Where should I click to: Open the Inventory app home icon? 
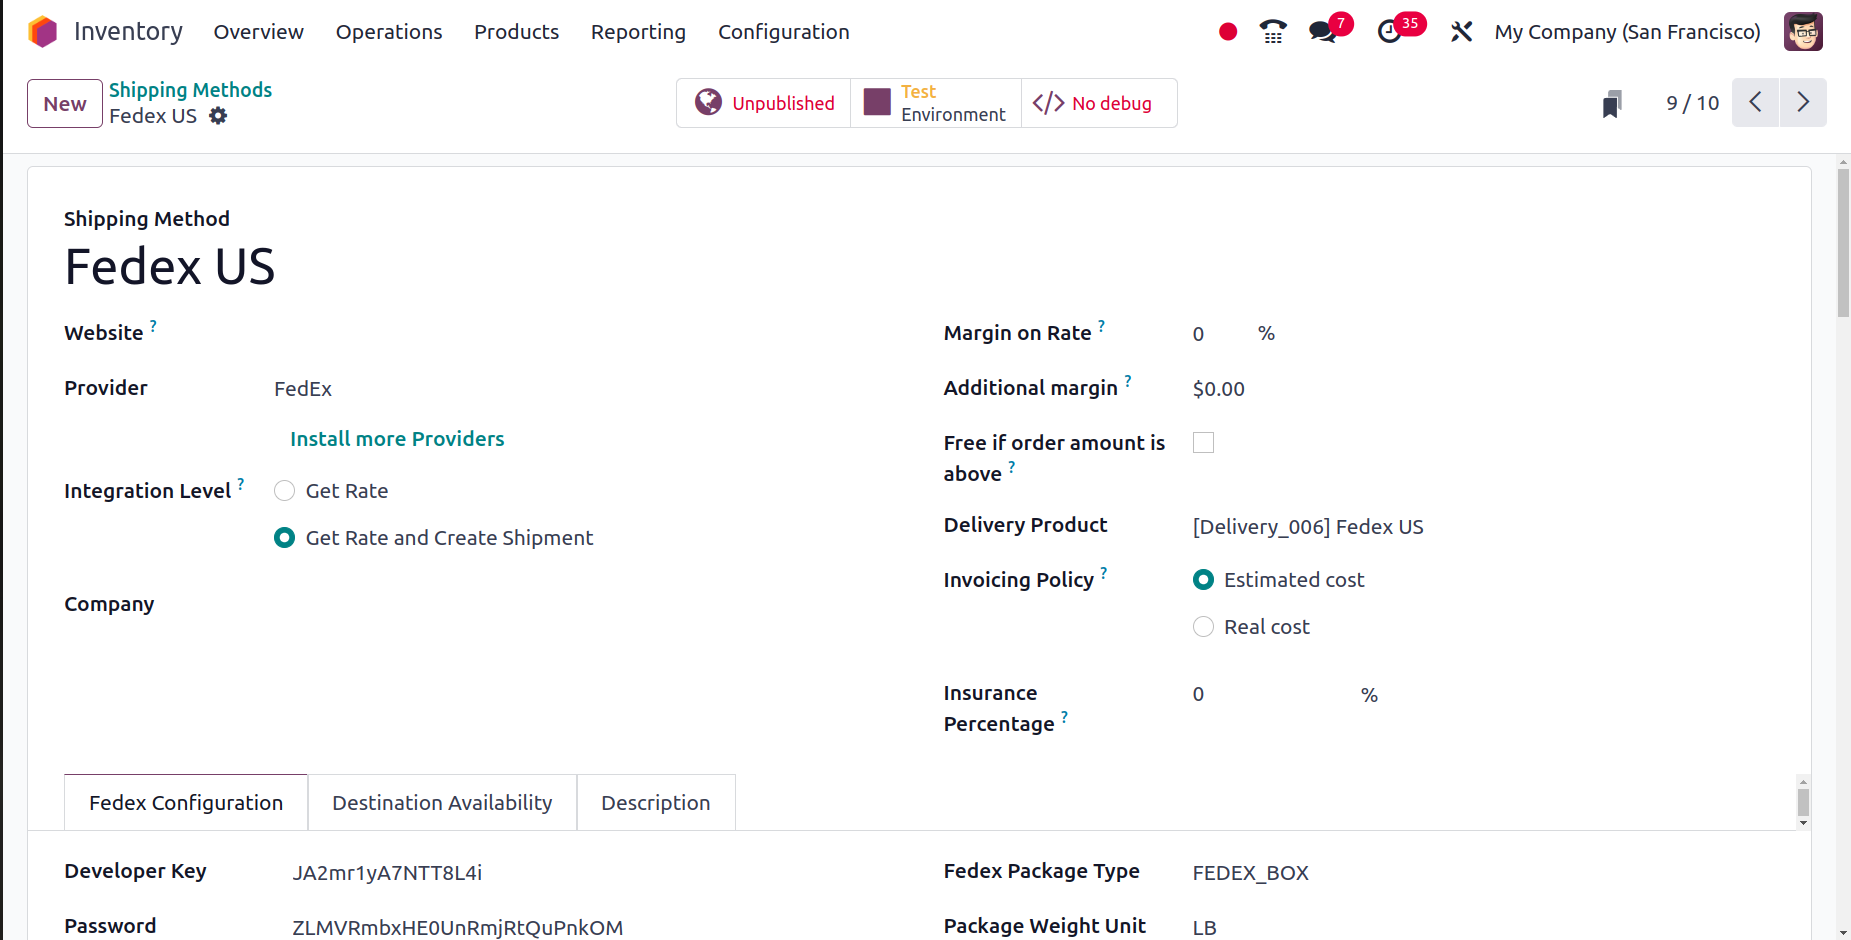click(43, 32)
